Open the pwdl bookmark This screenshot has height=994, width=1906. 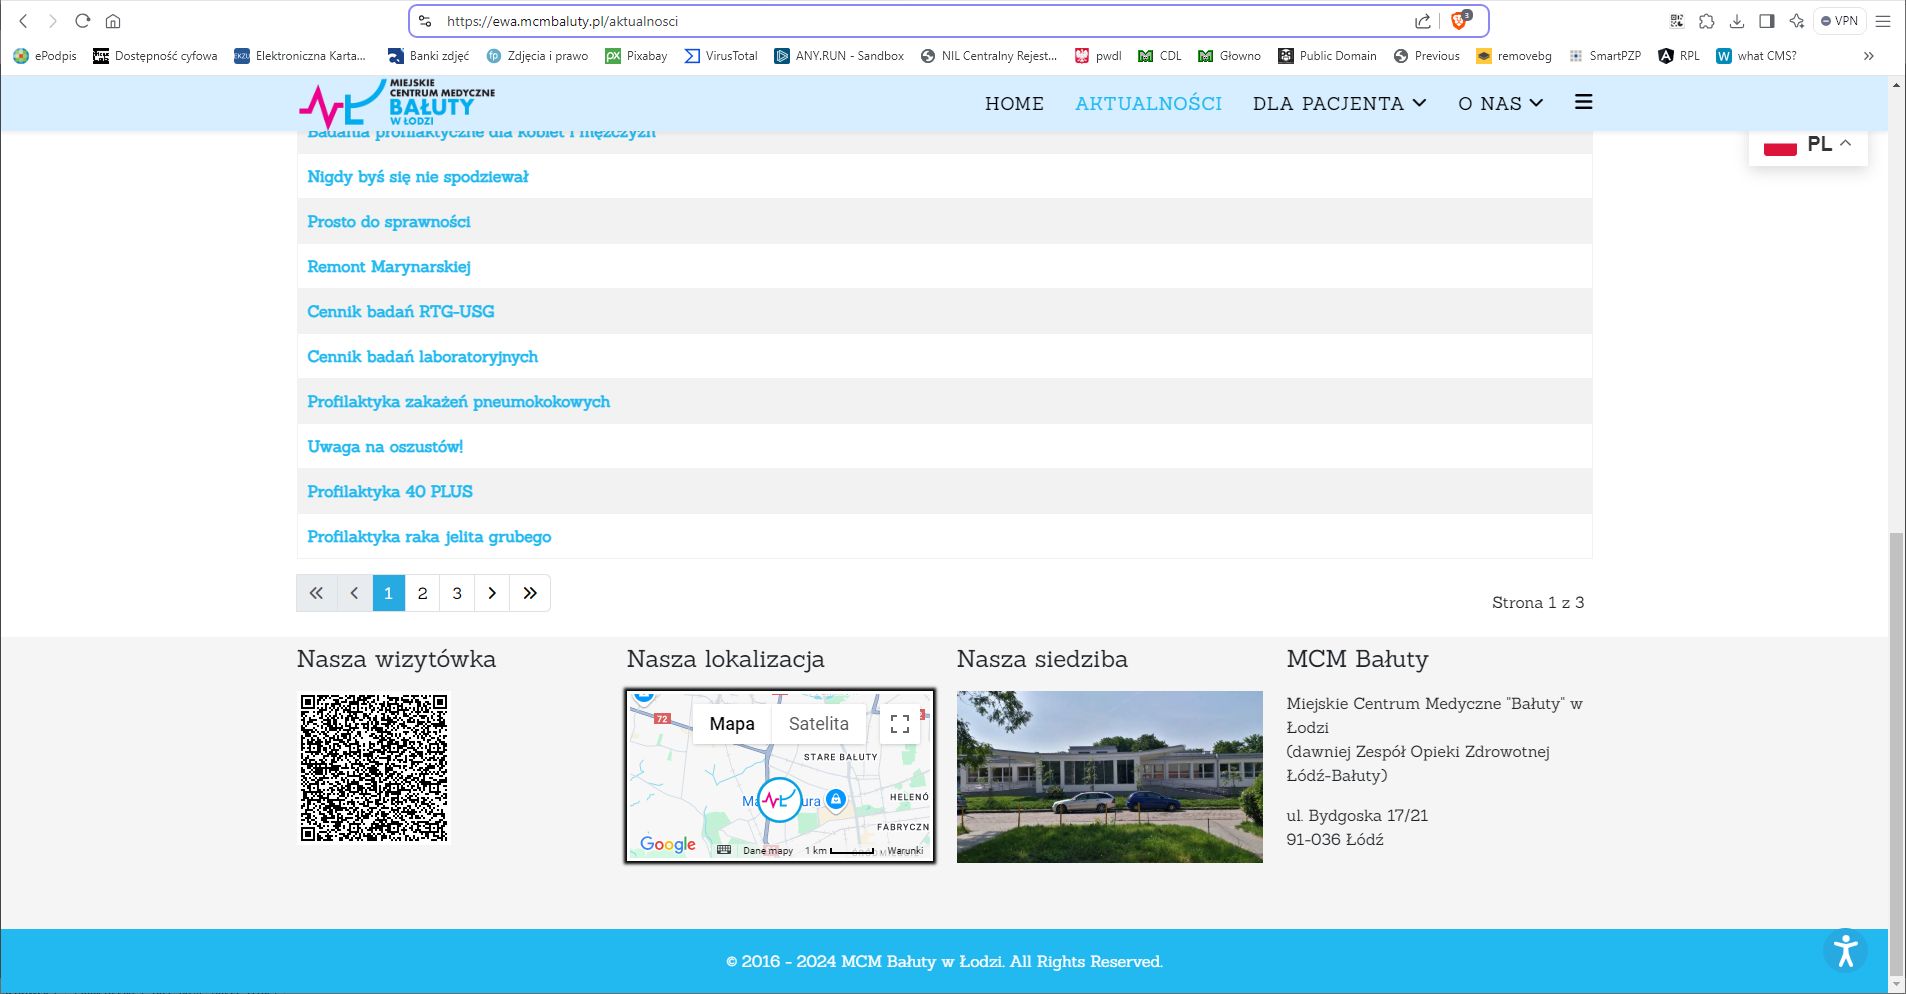pyautogui.click(x=1098, y=56)
